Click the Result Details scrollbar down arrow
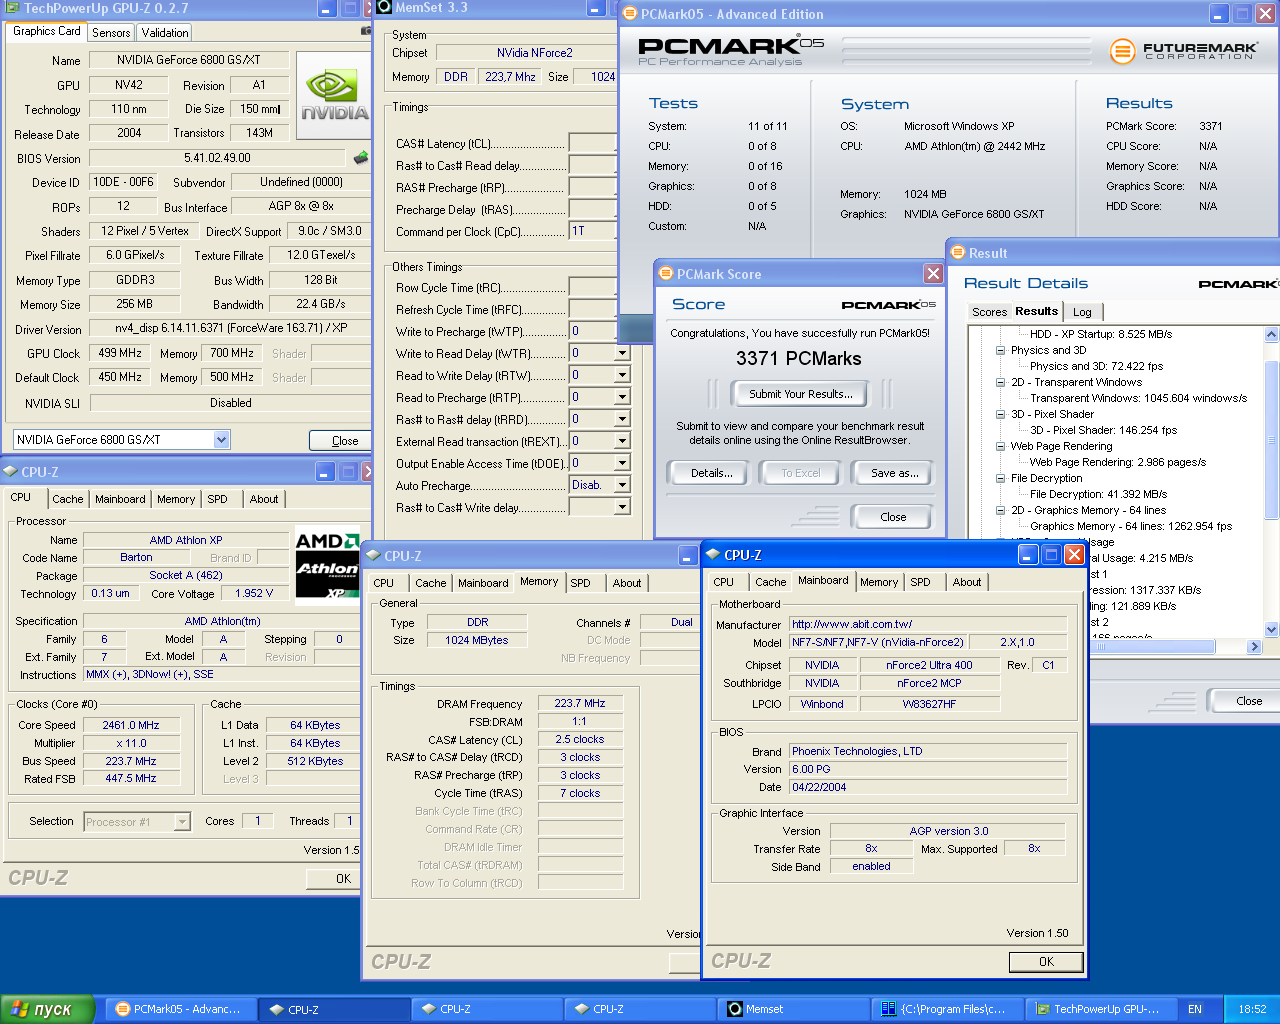 point(1272,629)
